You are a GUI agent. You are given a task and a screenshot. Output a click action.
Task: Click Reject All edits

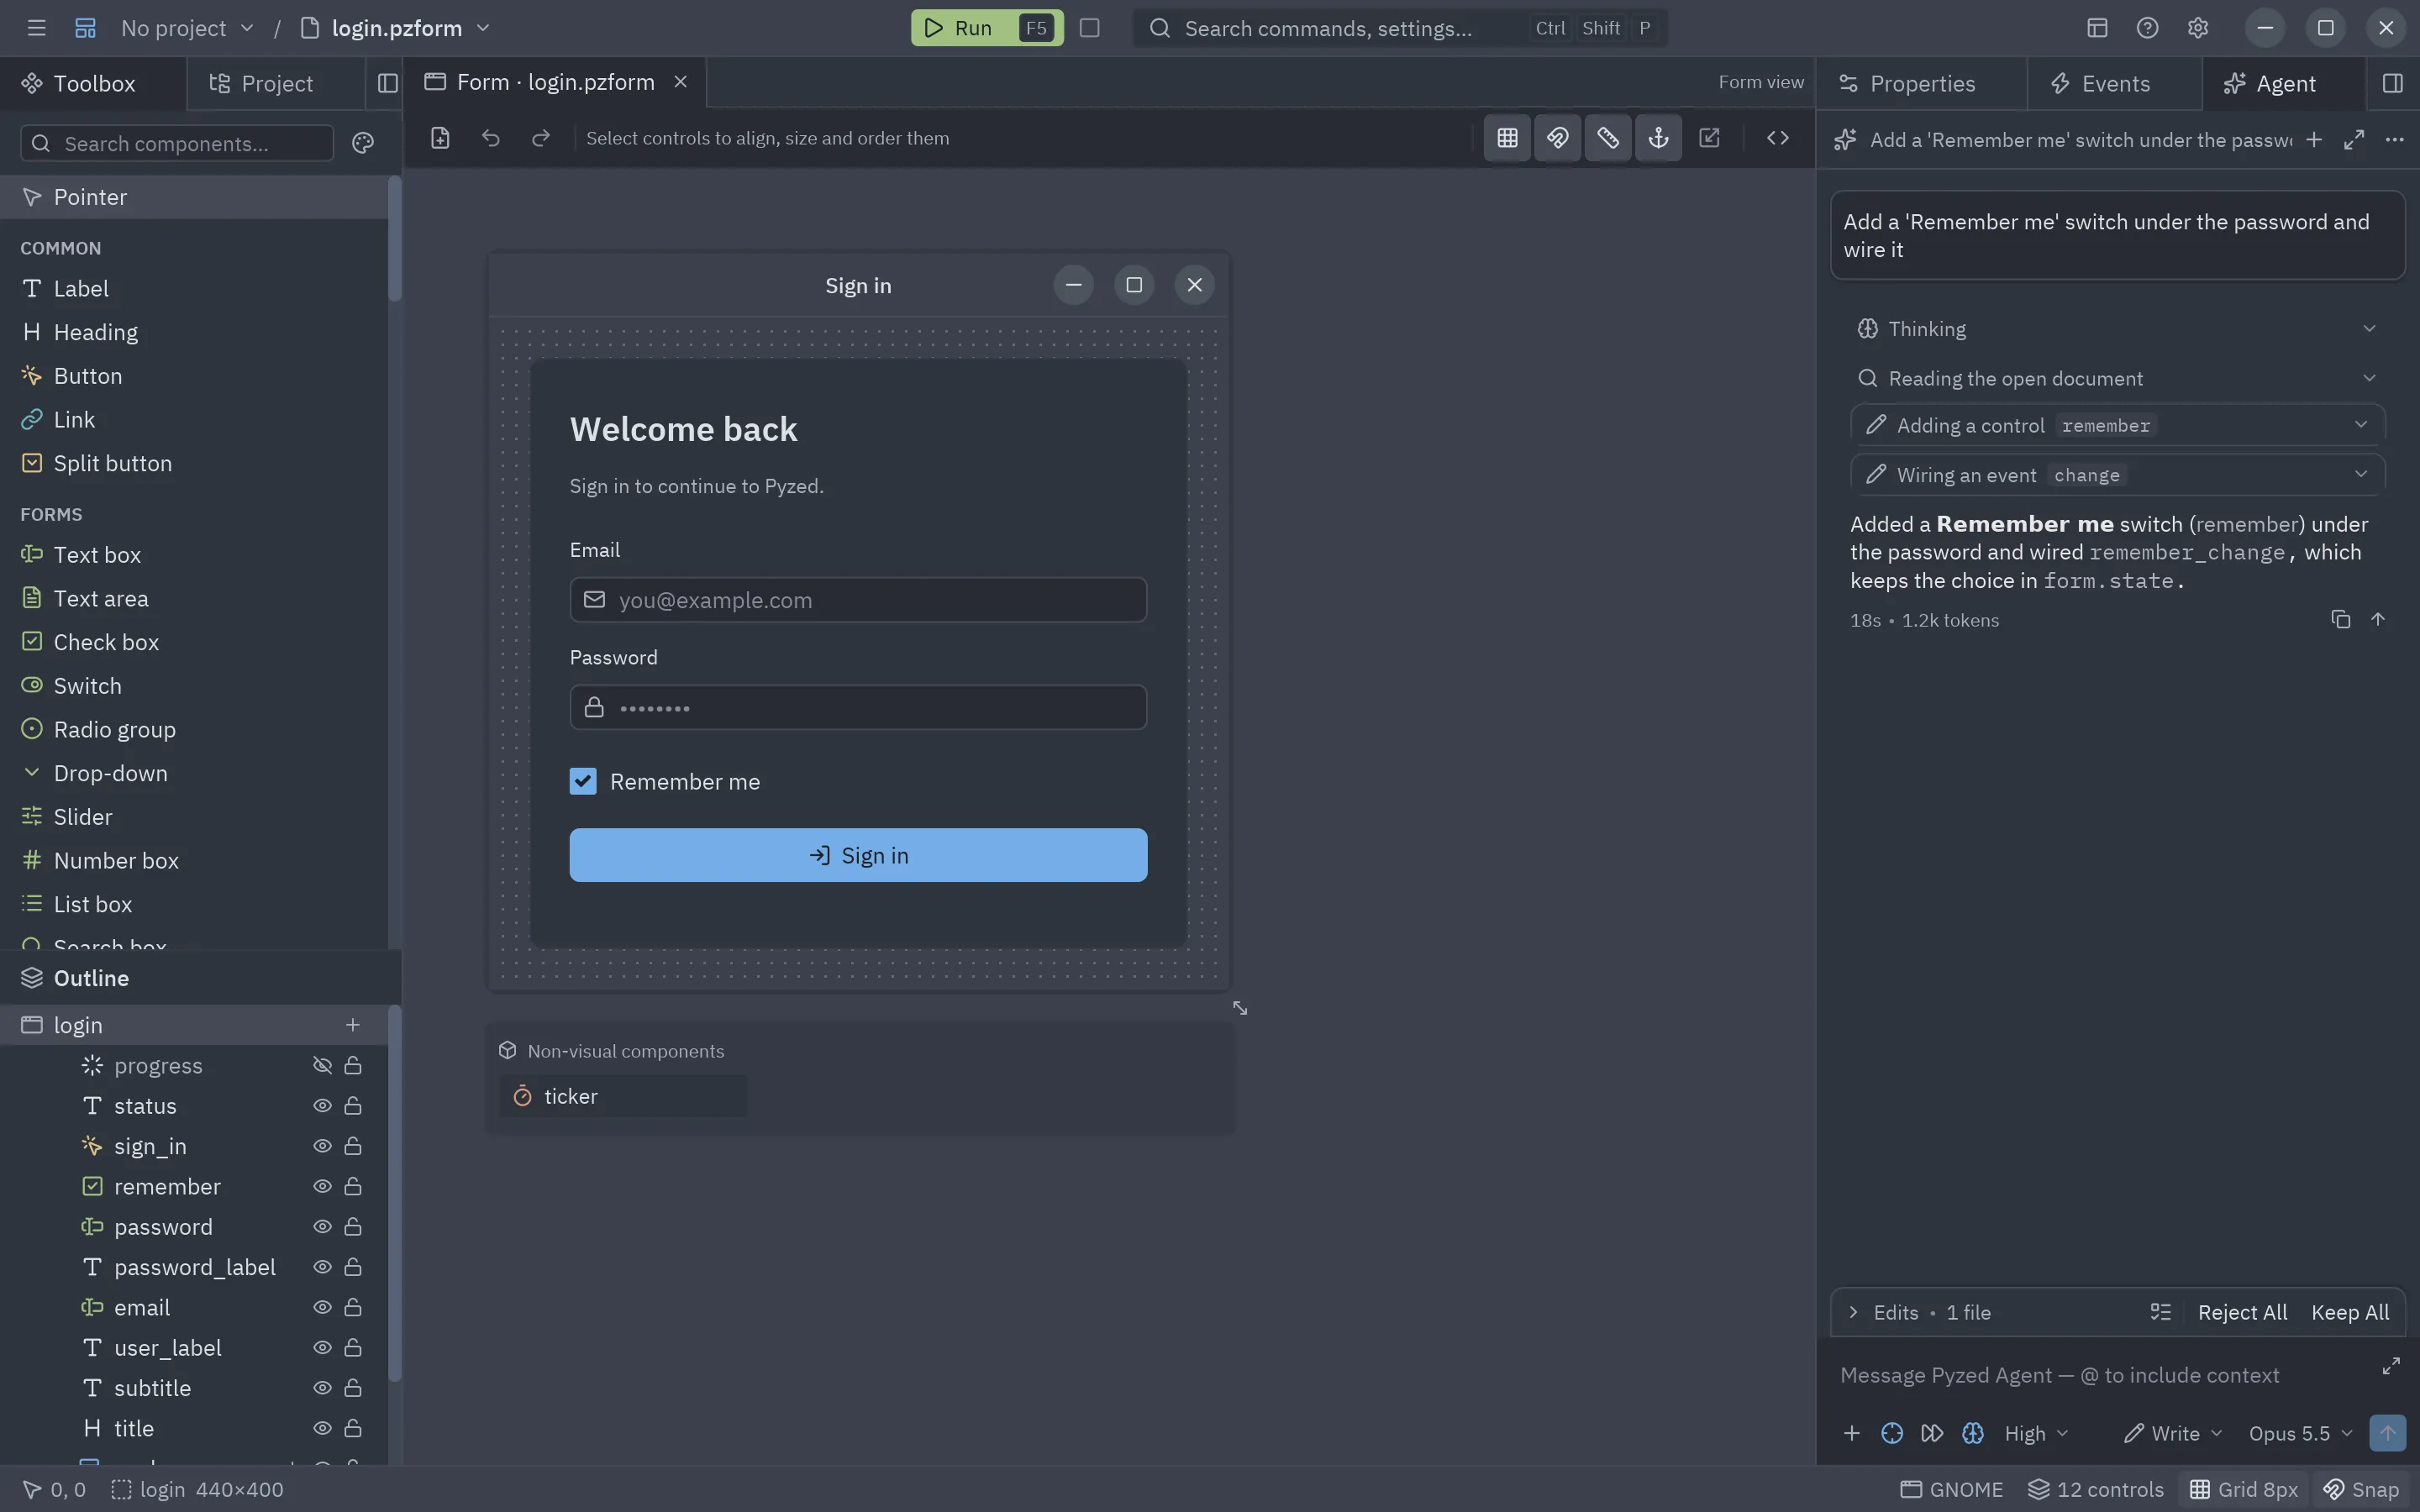click(x=2242, y=1312)
